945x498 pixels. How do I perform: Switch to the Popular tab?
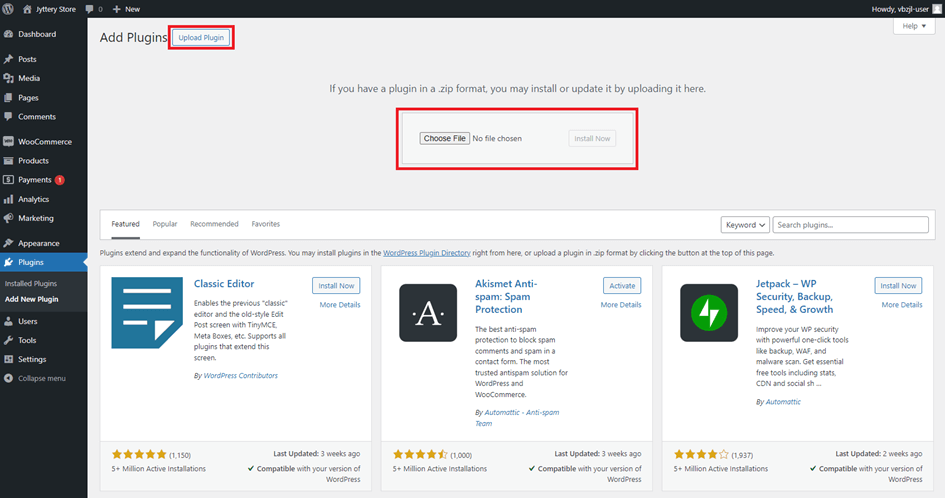165,224
